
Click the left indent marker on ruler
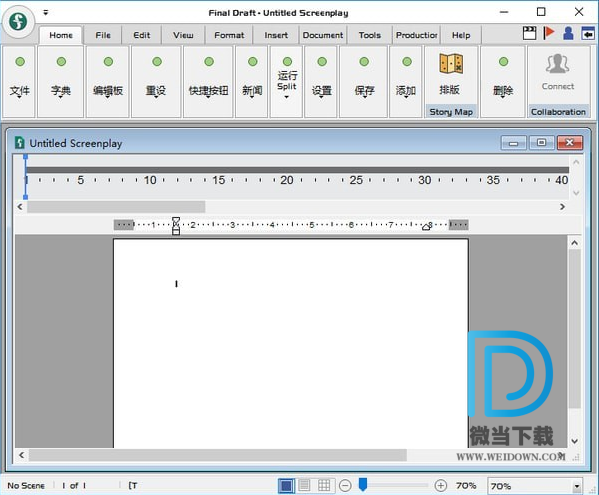pyautogui.click(x=176, y=225)
